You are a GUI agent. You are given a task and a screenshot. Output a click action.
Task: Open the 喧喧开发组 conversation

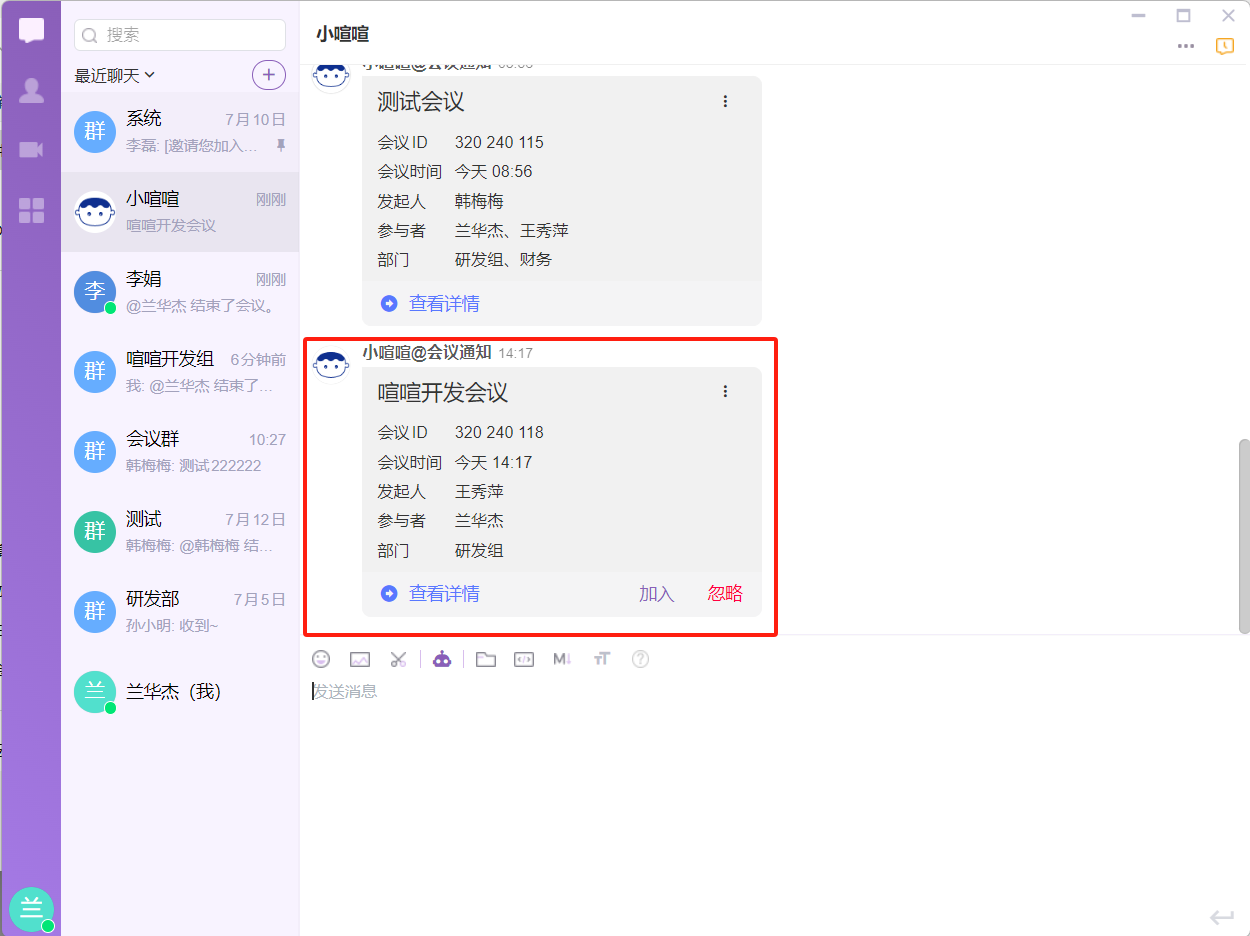(x=180, y=372)
